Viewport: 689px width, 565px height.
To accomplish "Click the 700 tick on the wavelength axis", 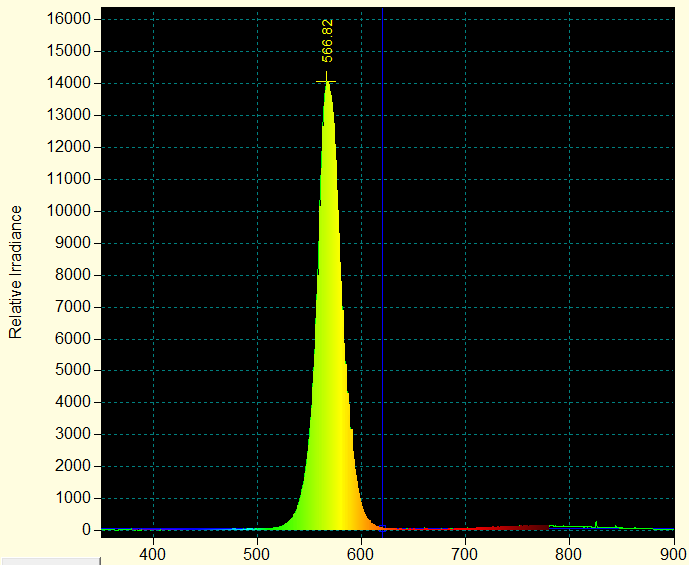I will point(465,551).
